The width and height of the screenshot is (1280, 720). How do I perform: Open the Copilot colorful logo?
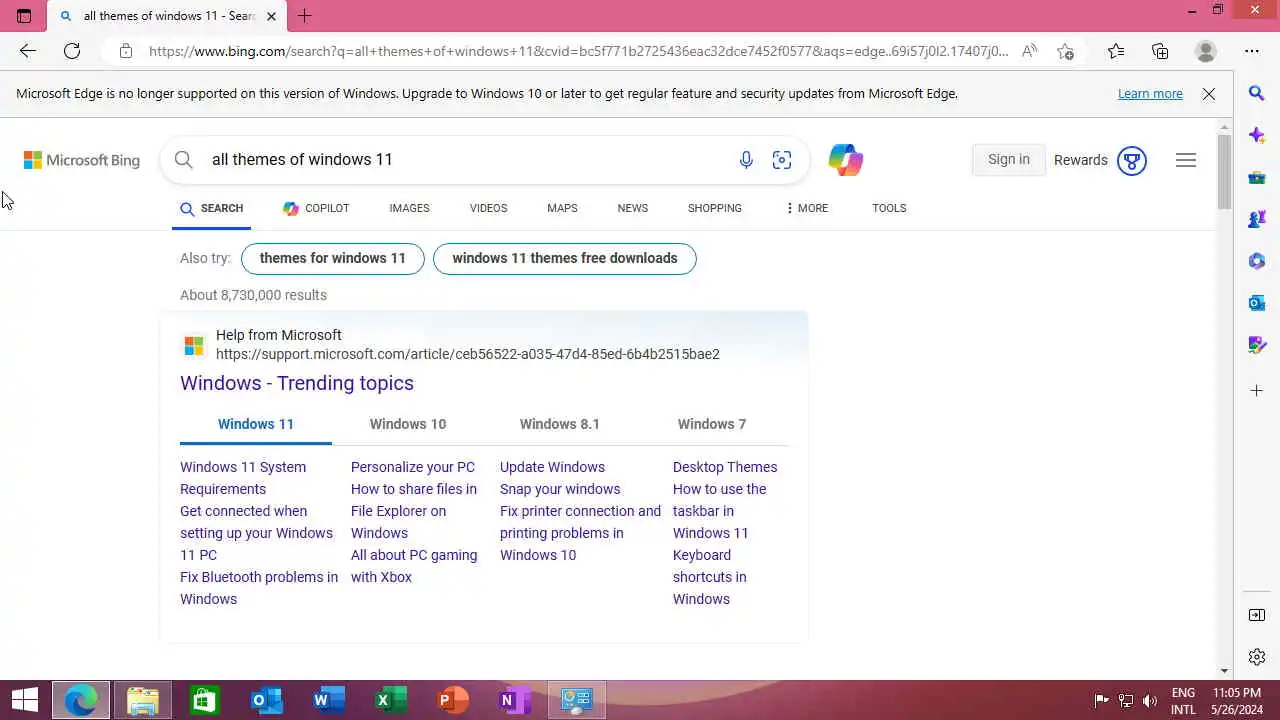845,160
